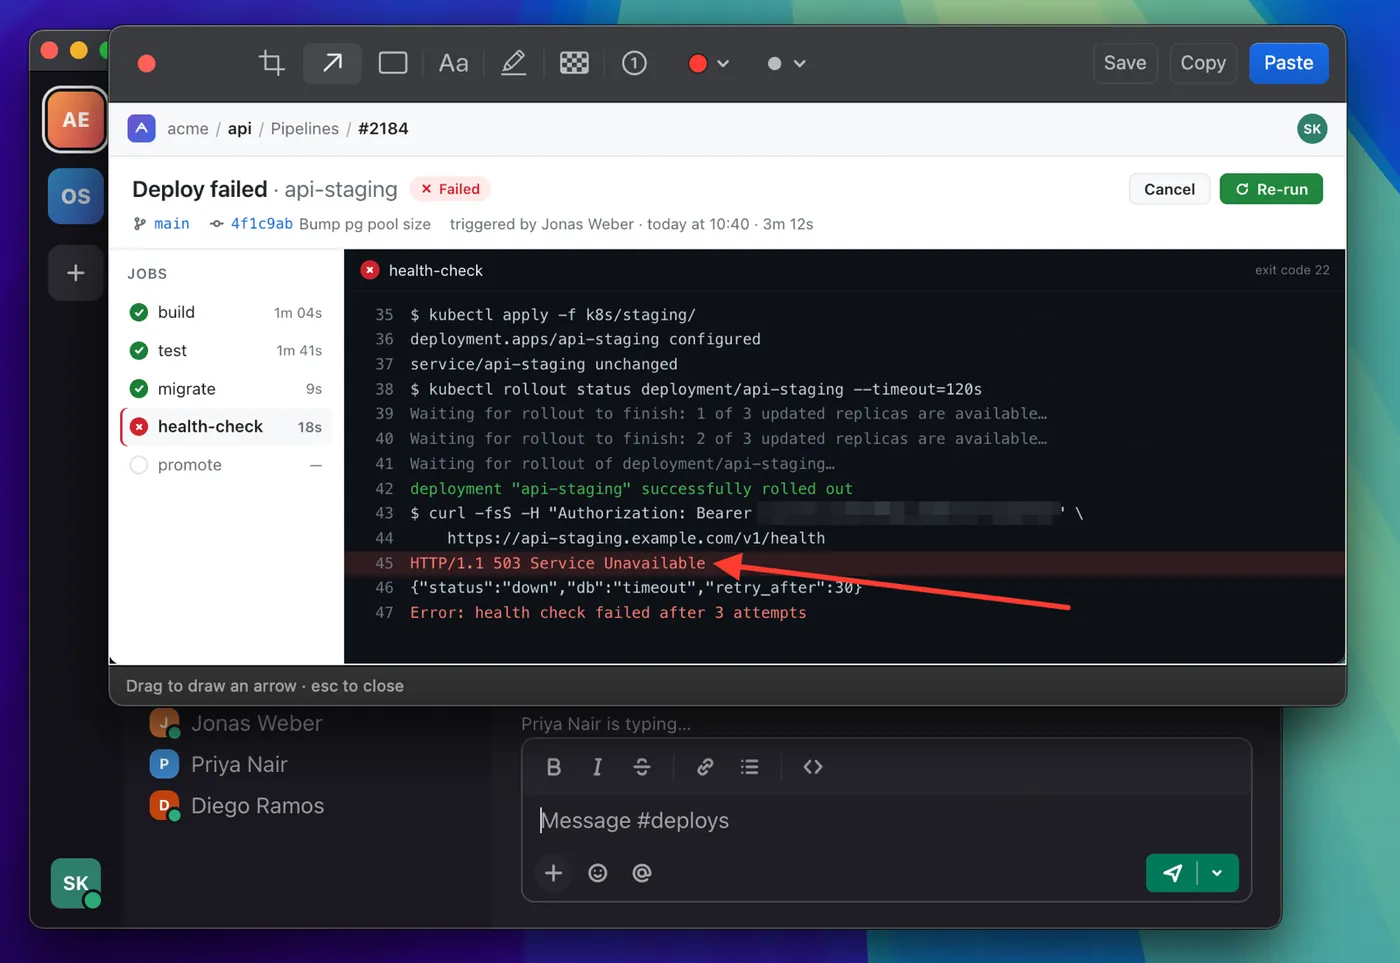Select the crop tool in annotation toolbar
Viewport: 1400px width, 963px height.
point(272,63)
